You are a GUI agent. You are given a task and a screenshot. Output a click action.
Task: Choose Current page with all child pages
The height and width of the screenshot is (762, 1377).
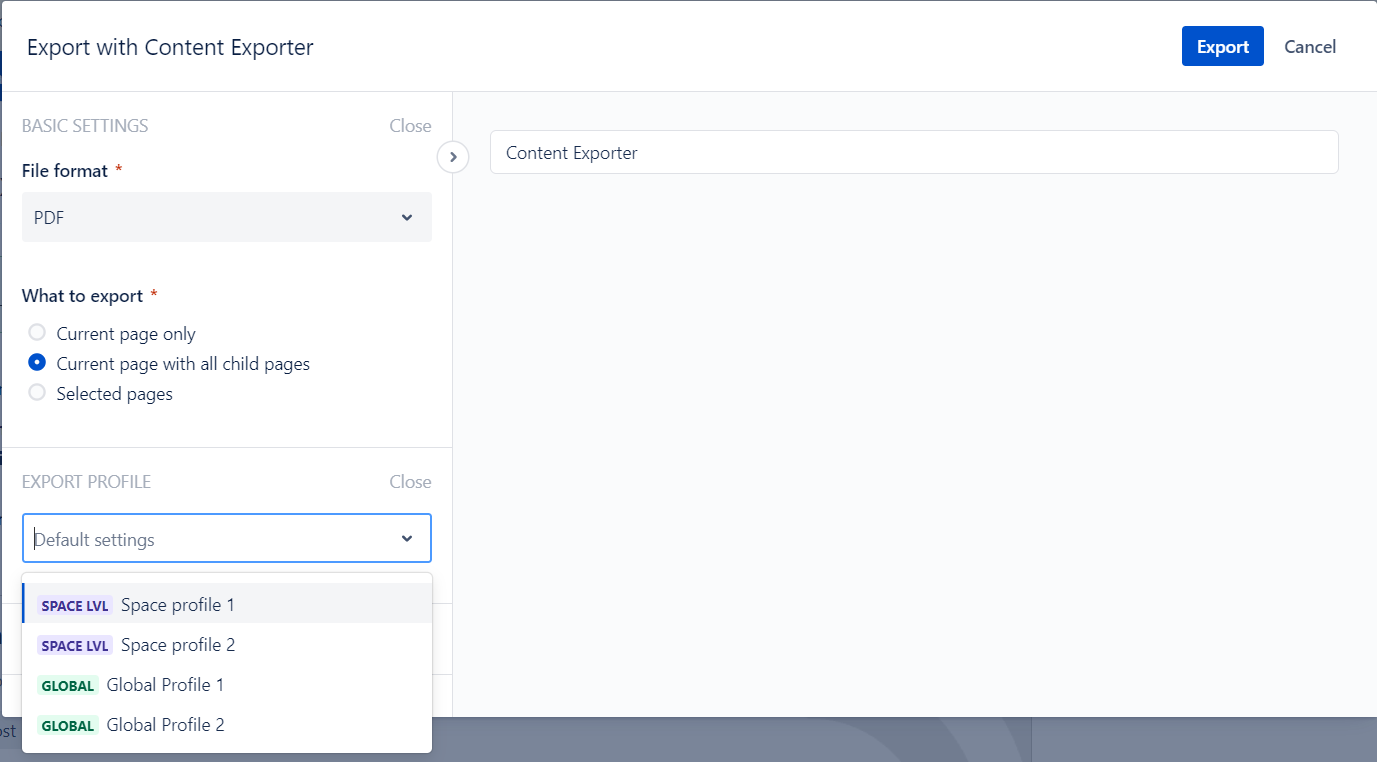tap(38, 363)
